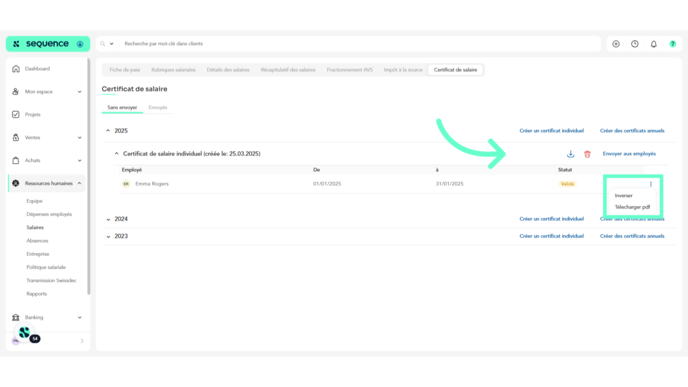
Task: Switch to Détails des salaires tab
Action: point(228,70)
